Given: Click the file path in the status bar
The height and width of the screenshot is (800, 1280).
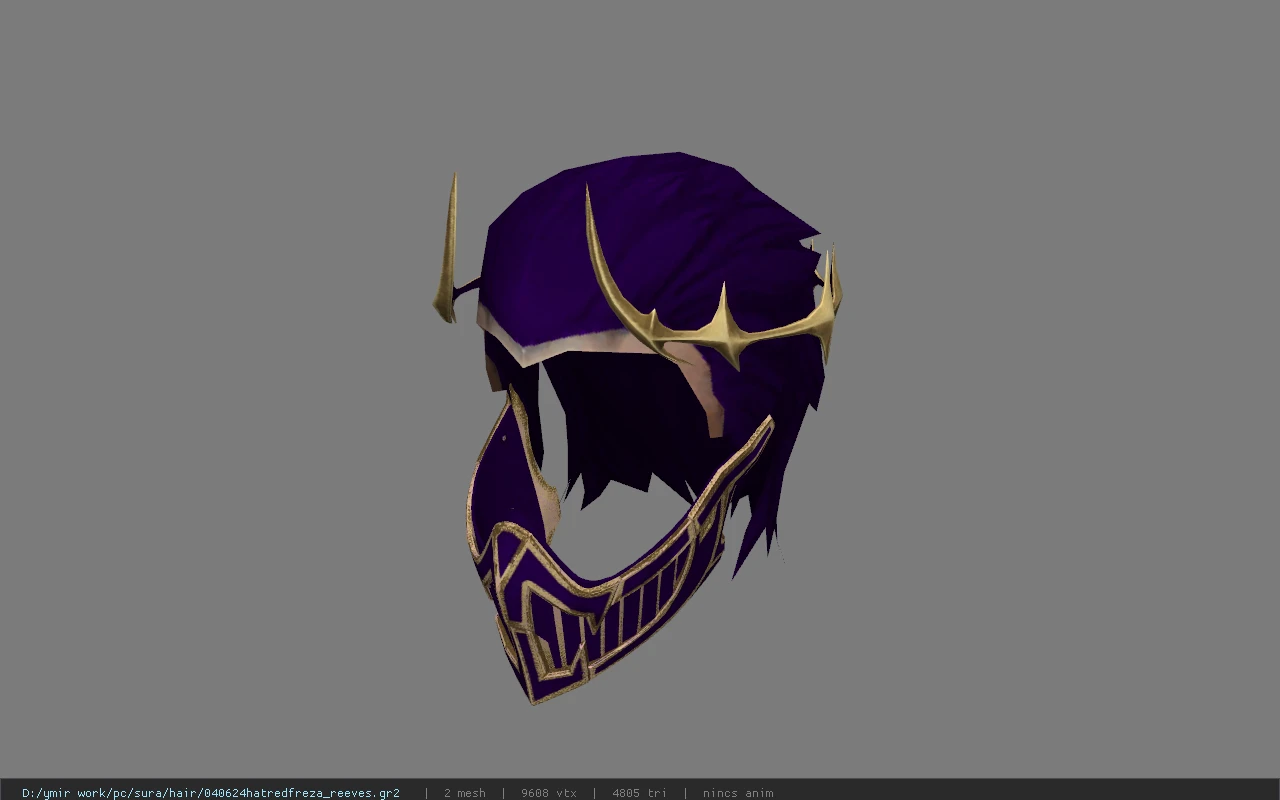Looking at the screenshot, I should [x=211, y=793].
